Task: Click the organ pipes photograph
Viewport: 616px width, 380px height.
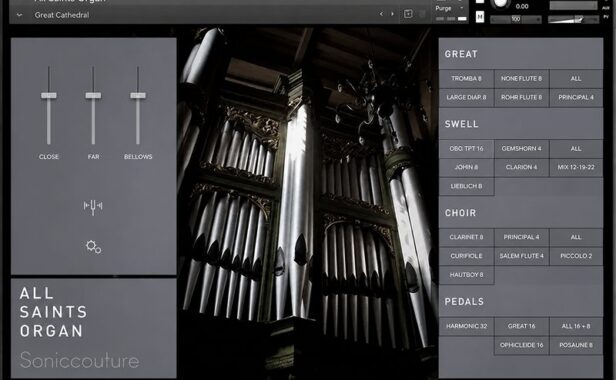Action: point(308,202)
